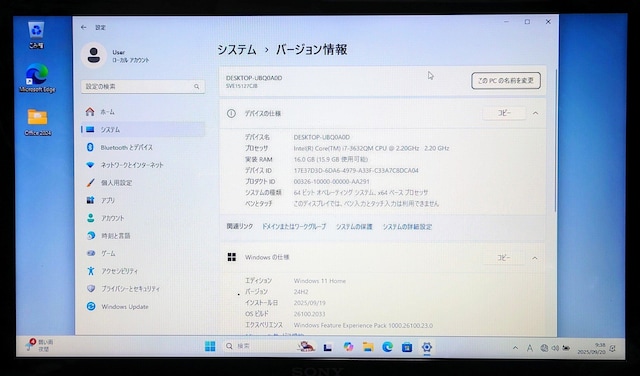This screenshot has width=640, height=376.
Task: Open Bluetooth とデバイス settings
Action: coord(143,147)
